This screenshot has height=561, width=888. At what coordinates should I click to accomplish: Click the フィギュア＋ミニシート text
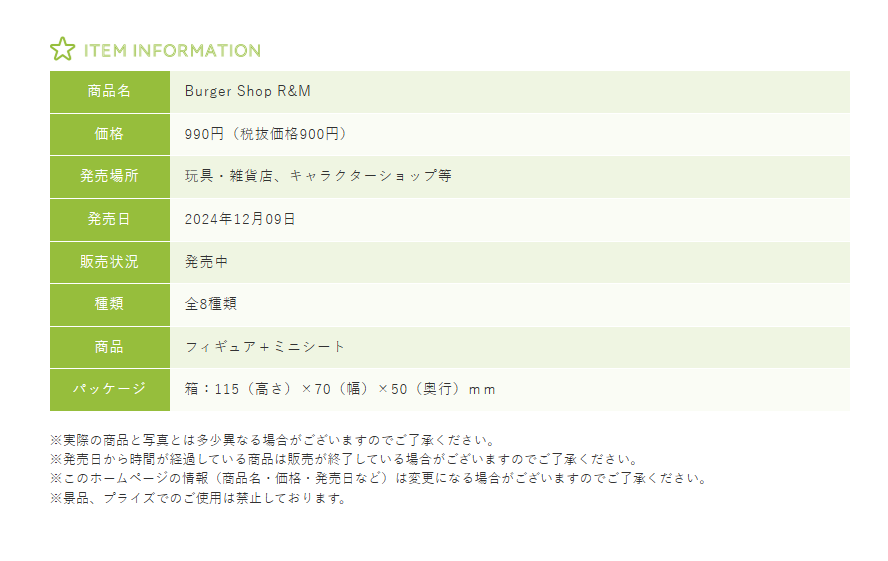(x=265, y=347)
